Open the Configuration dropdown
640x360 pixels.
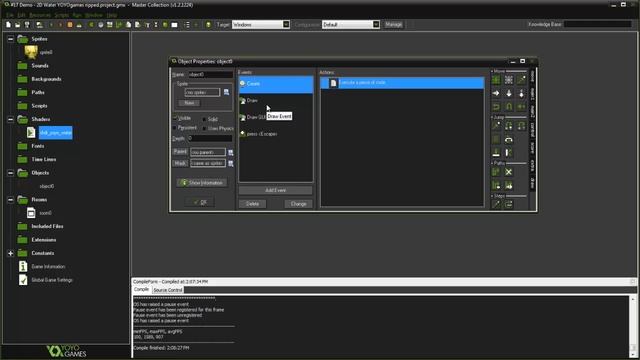[376, 24]
